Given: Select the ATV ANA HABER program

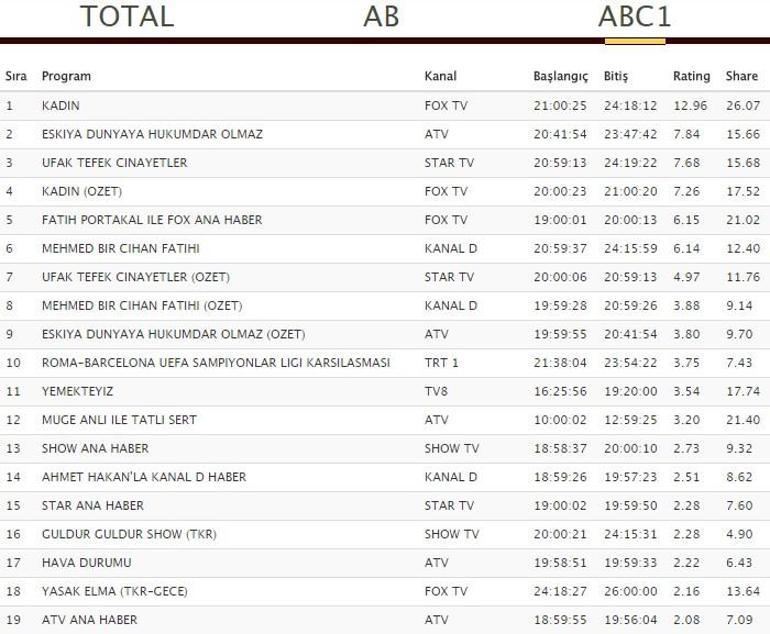Looking at the screenshot, I should click(89, 619).
